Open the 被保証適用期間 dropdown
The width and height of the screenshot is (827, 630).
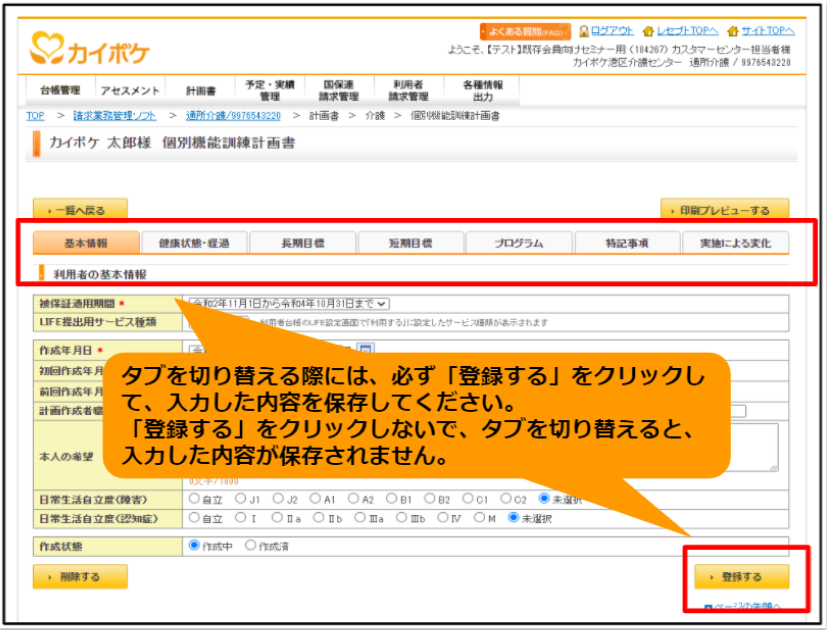coord(289,304)
